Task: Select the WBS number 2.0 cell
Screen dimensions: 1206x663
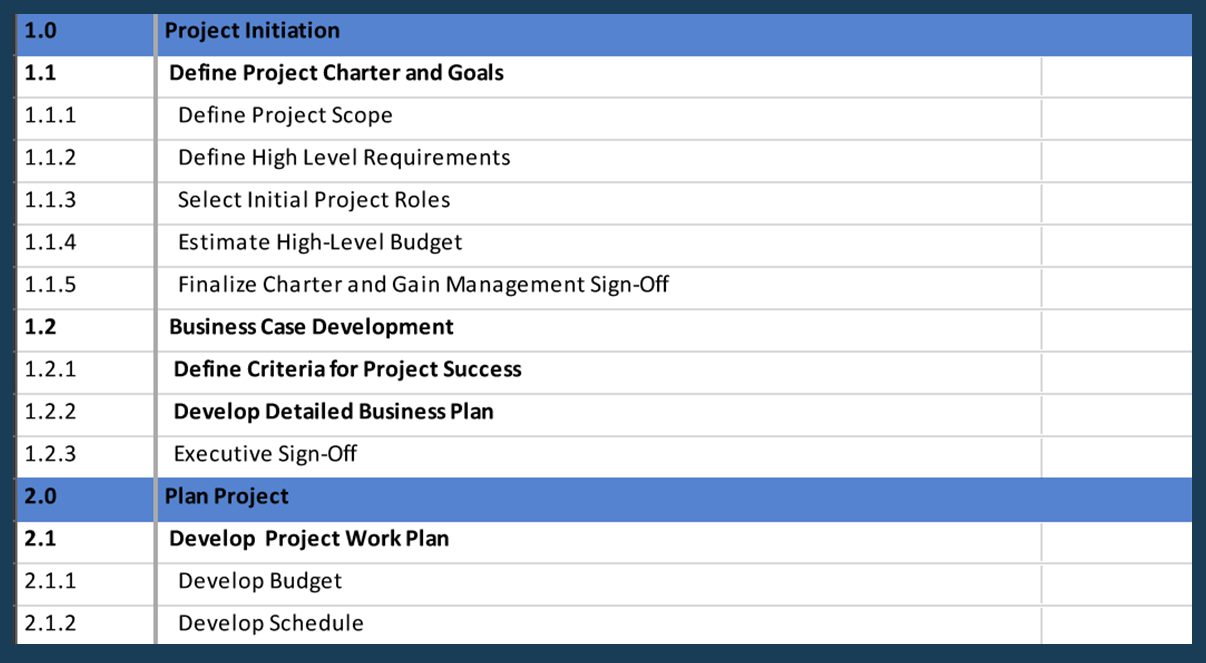Action: [86, 498]
